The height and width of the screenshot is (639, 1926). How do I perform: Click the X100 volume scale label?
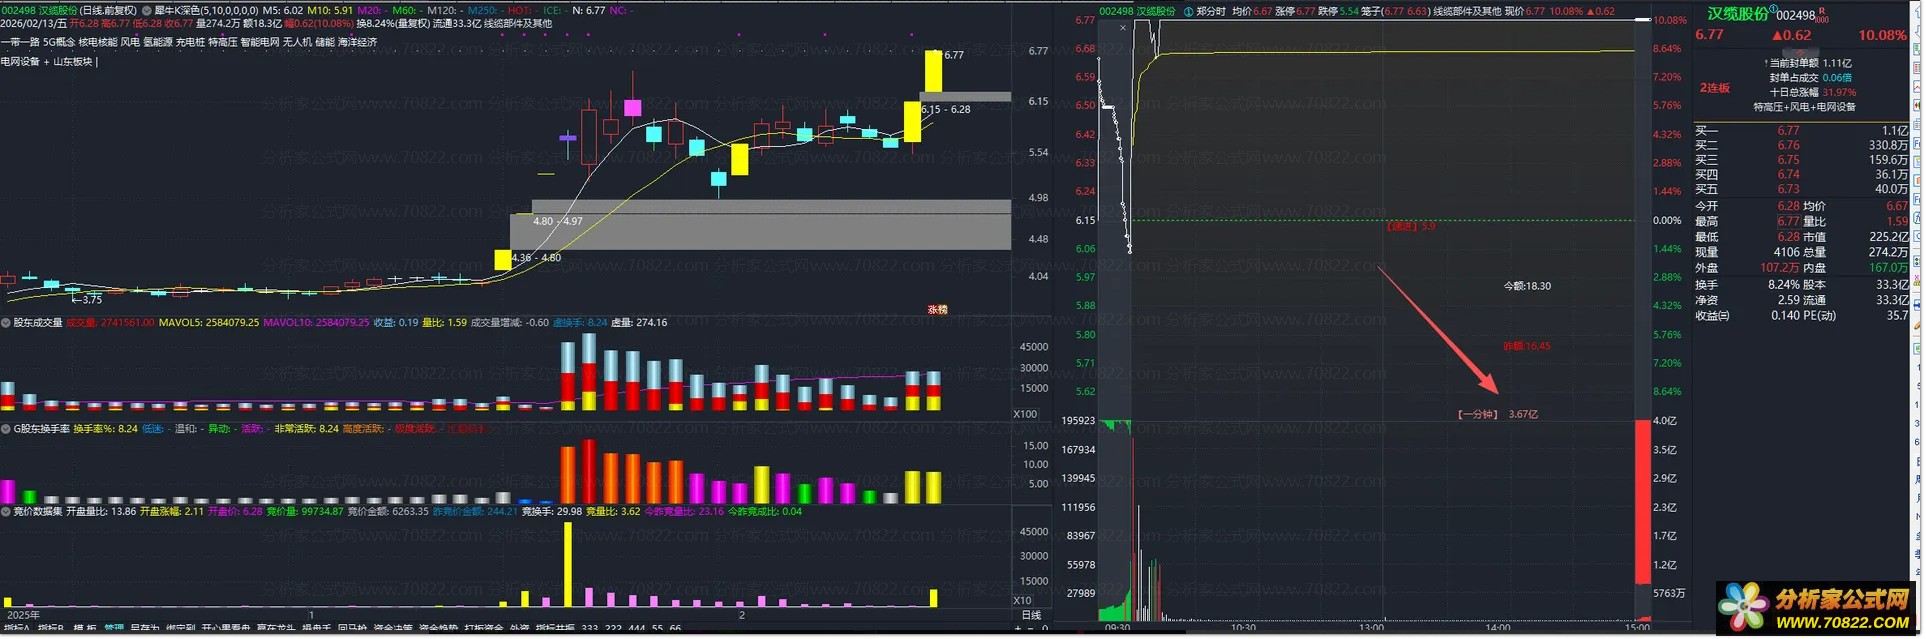[1025, 414]
